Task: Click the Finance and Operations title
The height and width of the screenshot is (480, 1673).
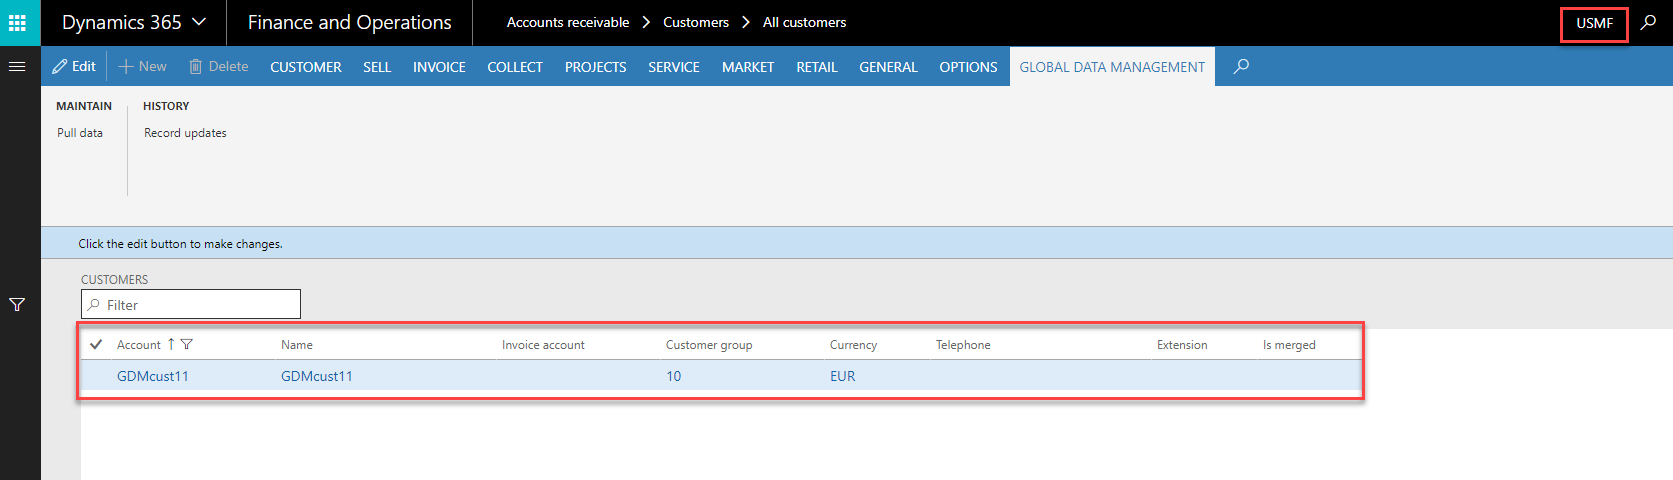Action: (x=350, y=22)
